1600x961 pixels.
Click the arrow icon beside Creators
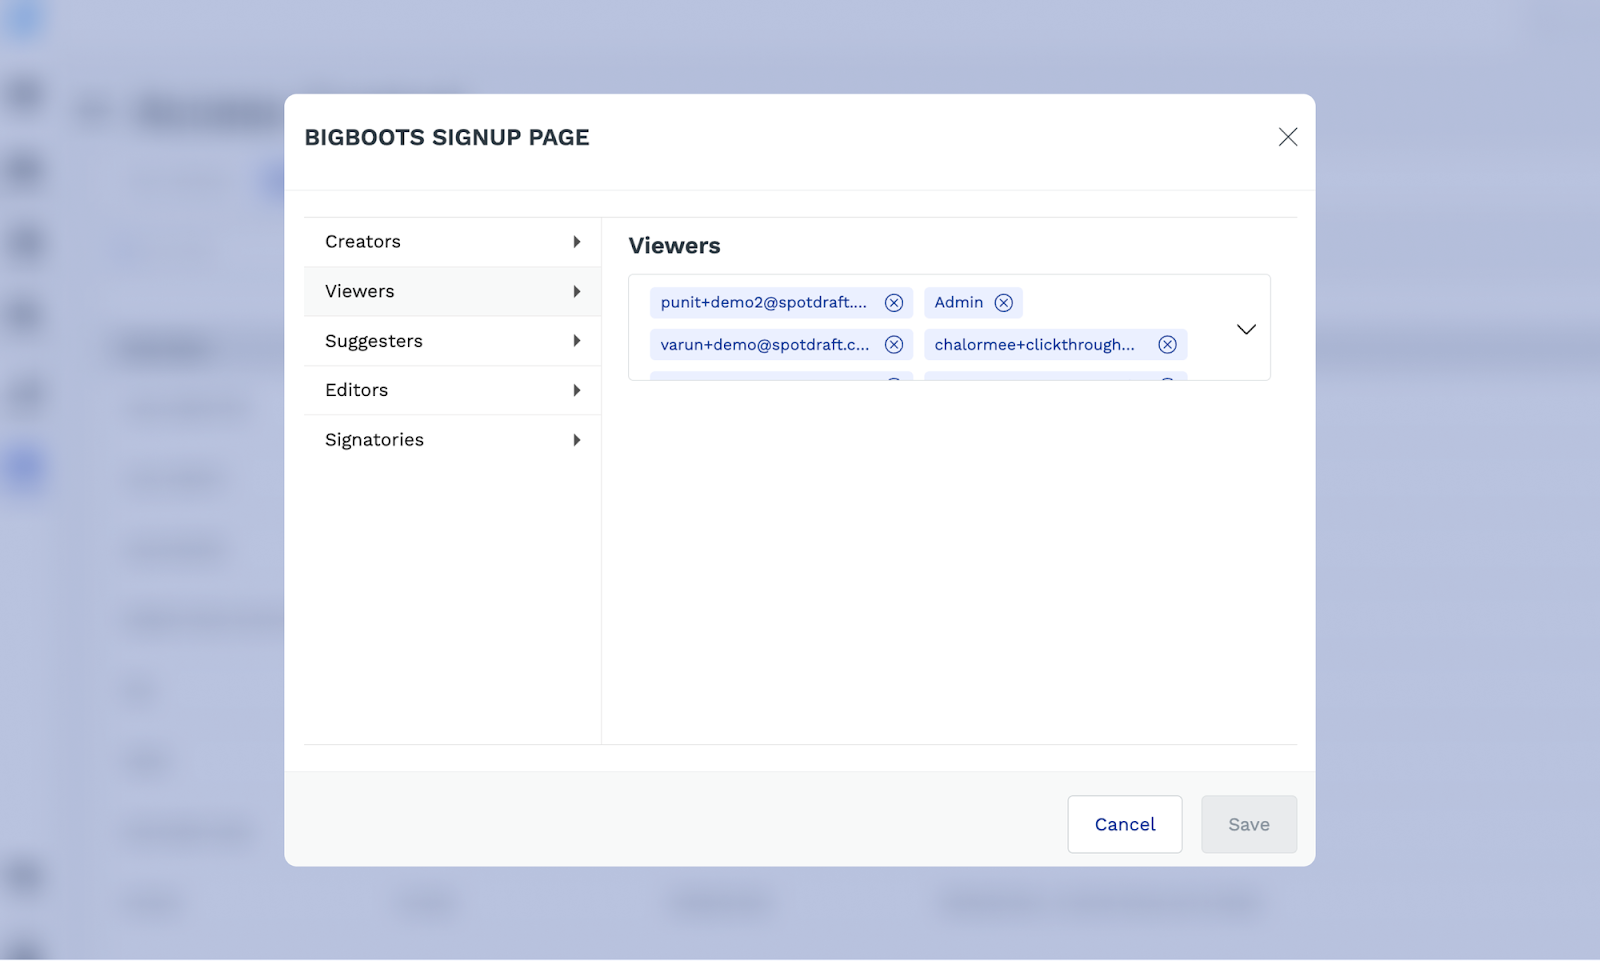coord(577,242)
